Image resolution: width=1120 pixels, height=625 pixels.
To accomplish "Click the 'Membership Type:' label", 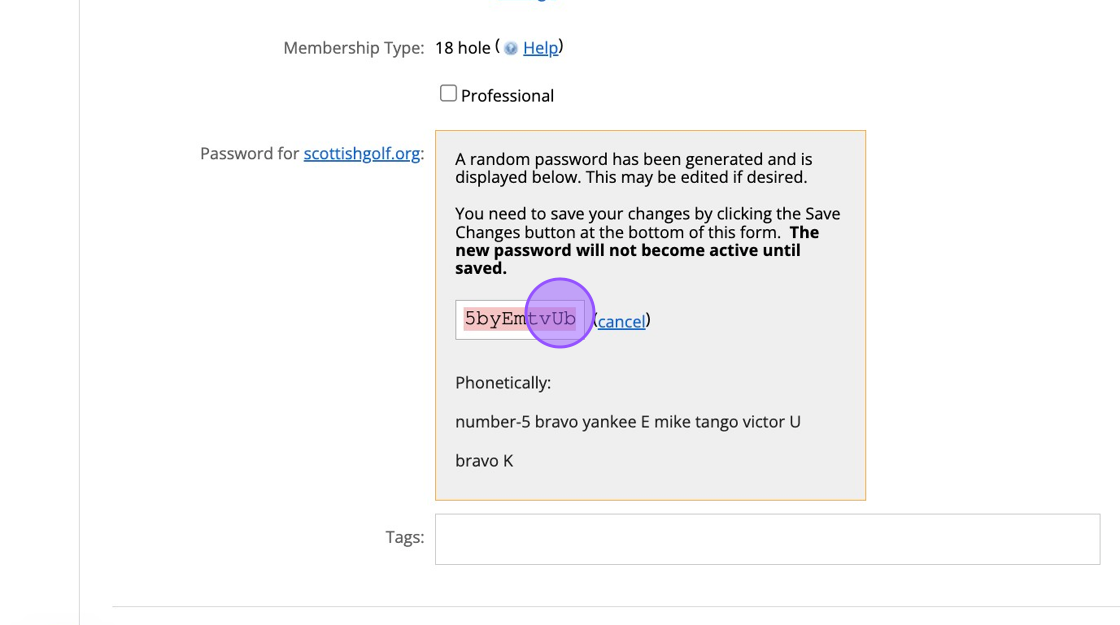I will (353, 48).
